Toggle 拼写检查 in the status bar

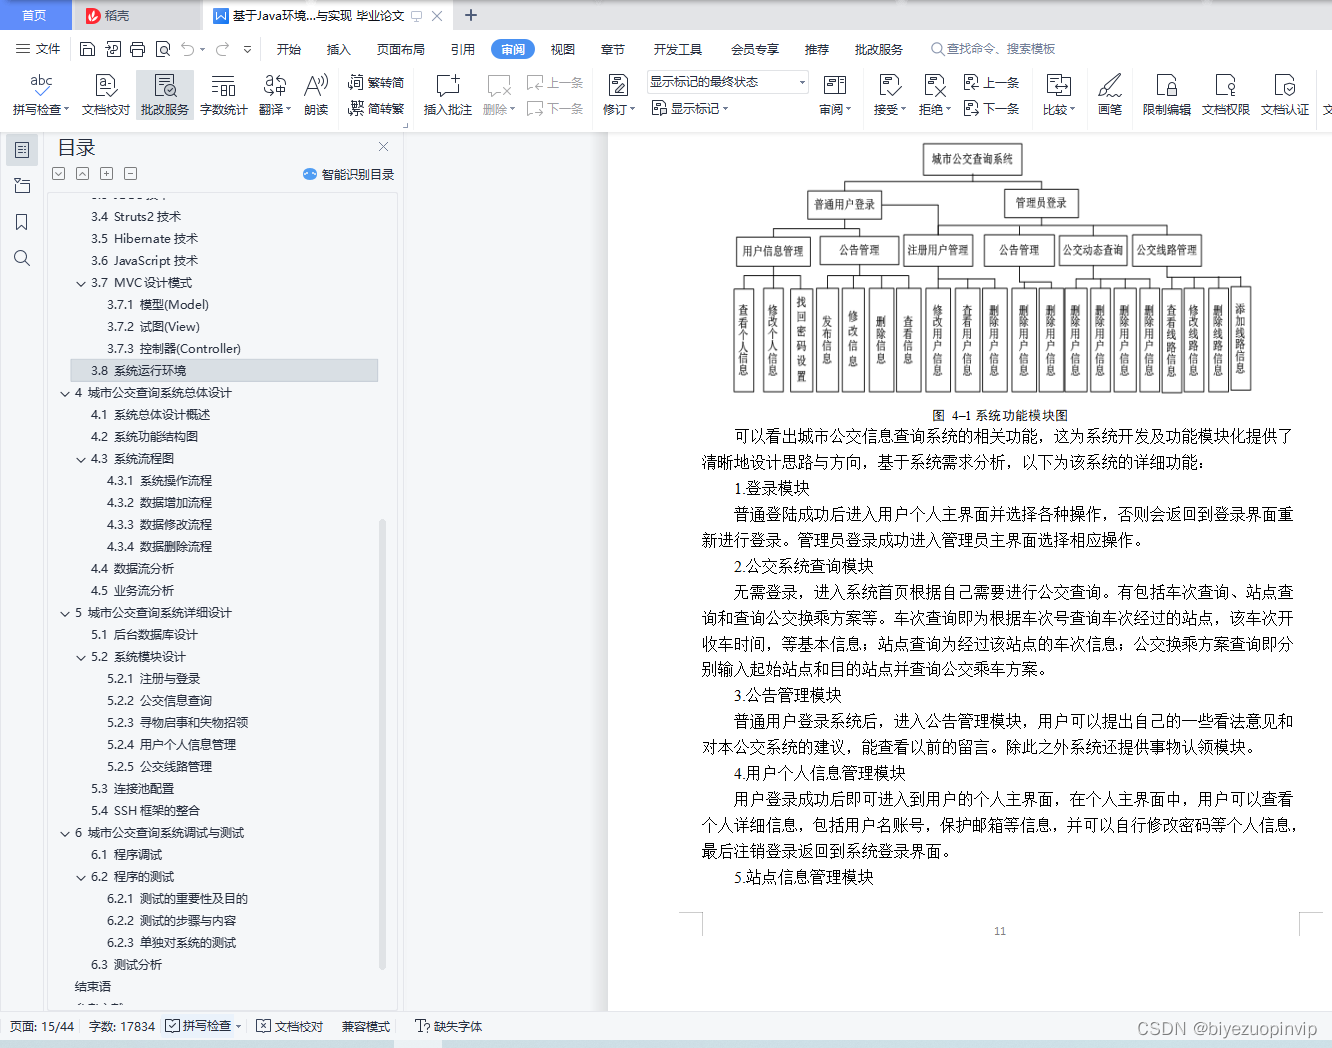[x=203, y=1026]
